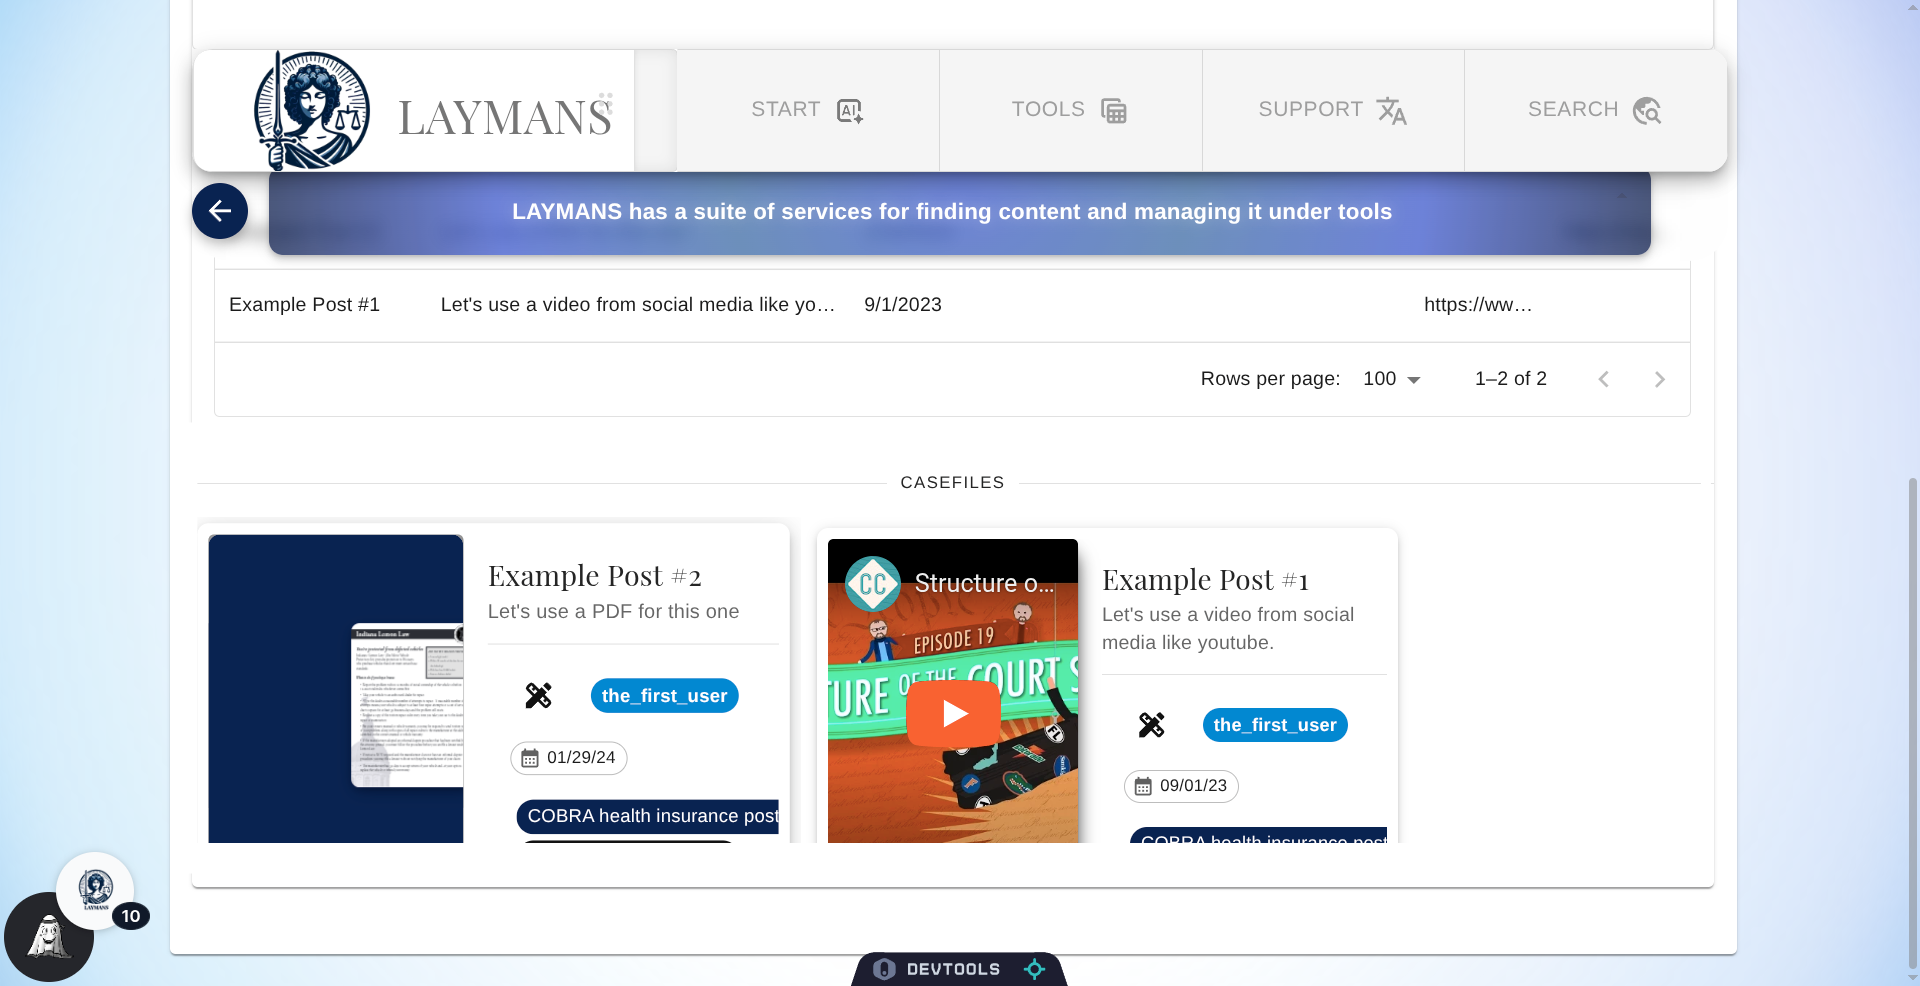Open the START menu tab
The width and height of the screenshot is (1920, 986).
tap(808, 110)
